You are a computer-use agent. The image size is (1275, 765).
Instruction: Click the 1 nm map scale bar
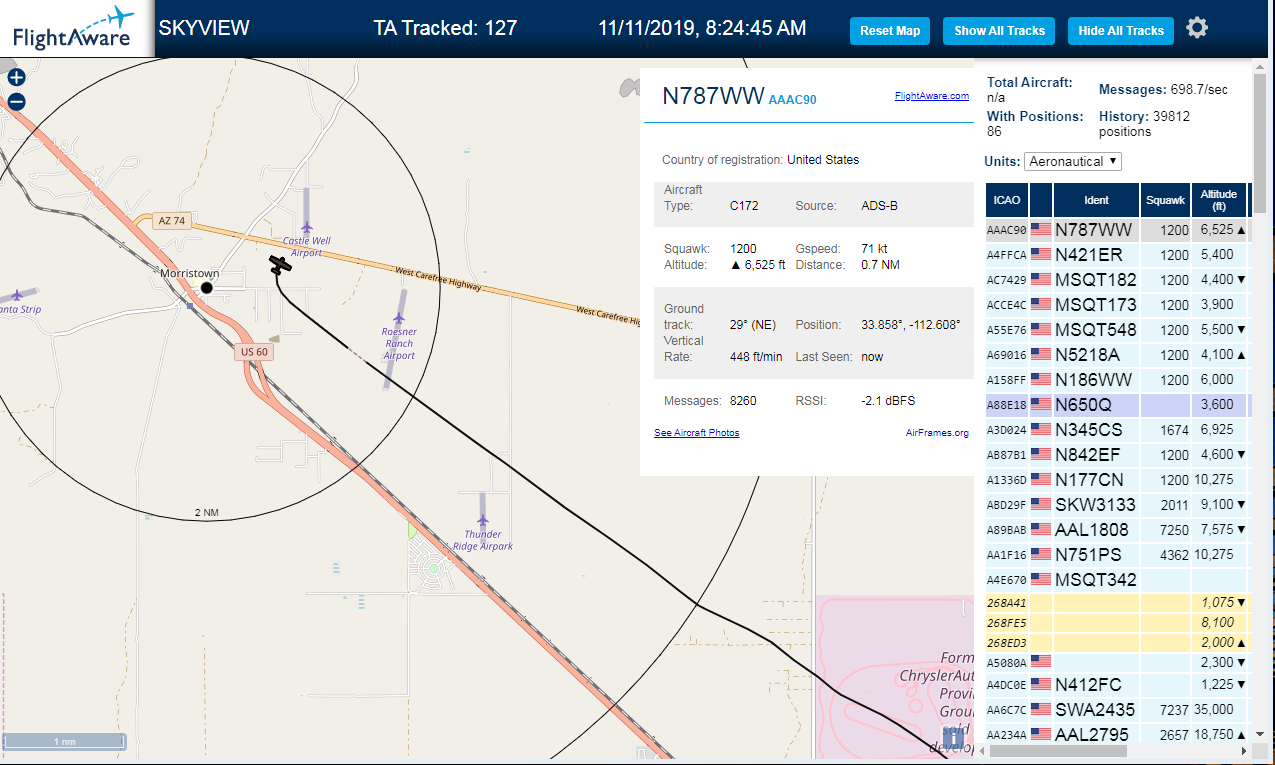[x=65, y=742]
